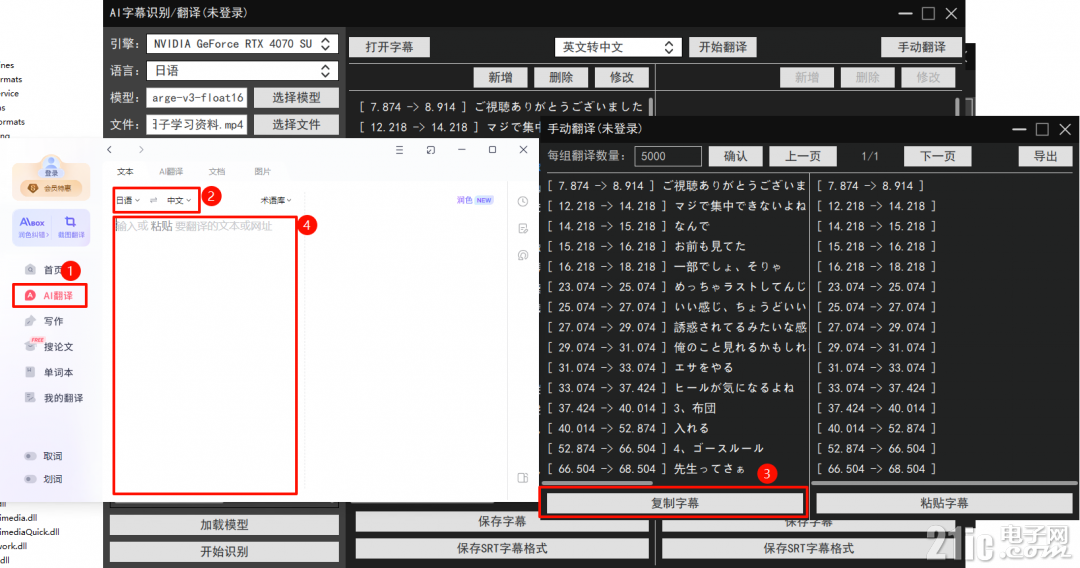Focus the translation text input area
The height and width of the screenshot is (568, 1080).
point(205,355)
